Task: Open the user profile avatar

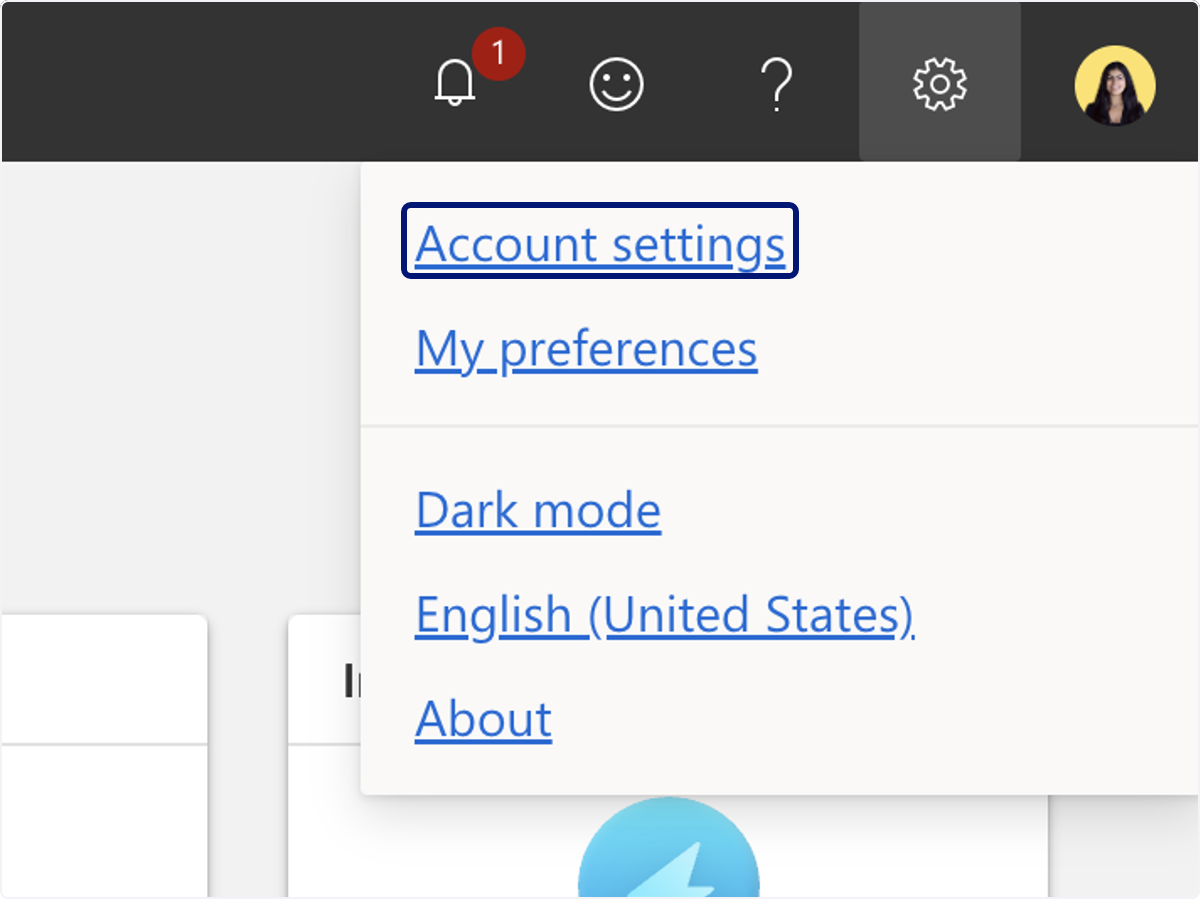Action: 1115,85
